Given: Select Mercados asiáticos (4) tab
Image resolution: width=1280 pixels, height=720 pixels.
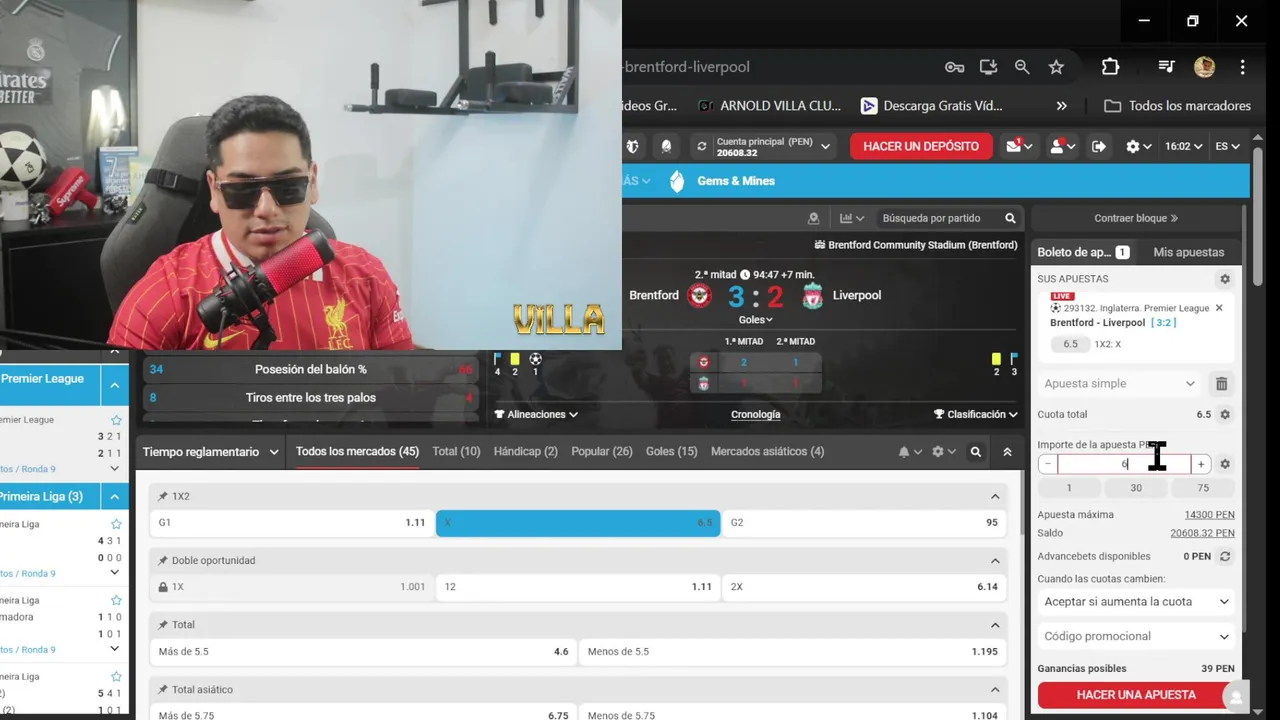Looking at the screenshot, I should [x=768, y=452].
